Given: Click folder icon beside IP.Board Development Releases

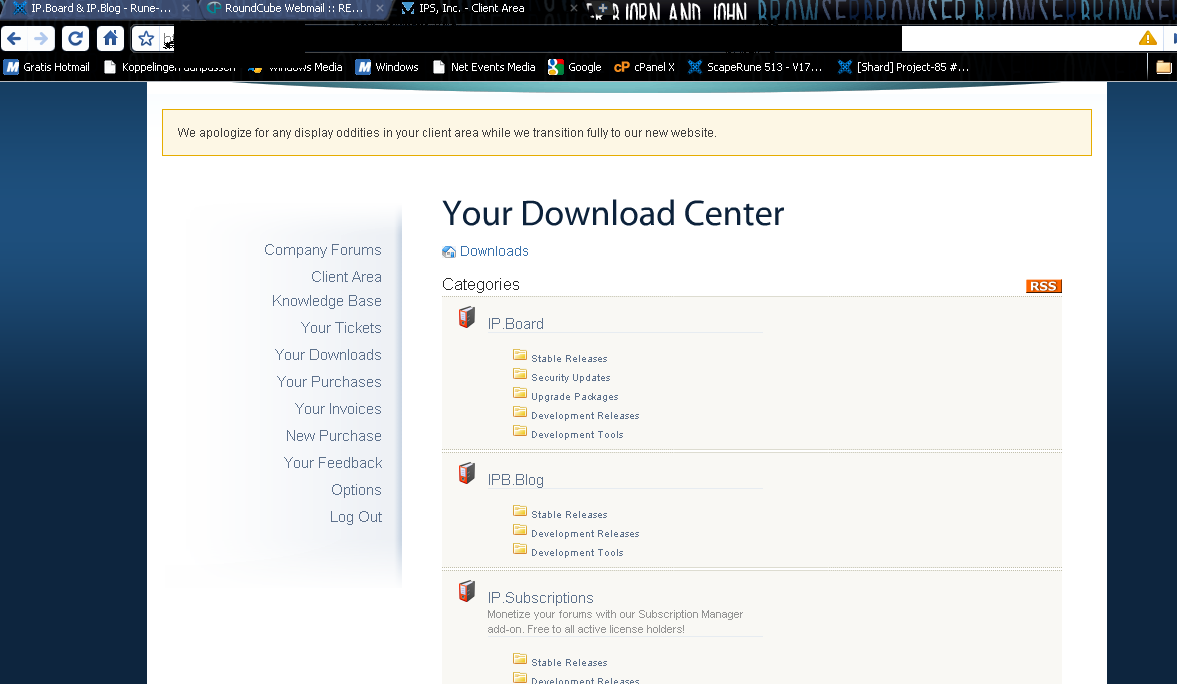Looking at the screenshot, I should (519, 411).
